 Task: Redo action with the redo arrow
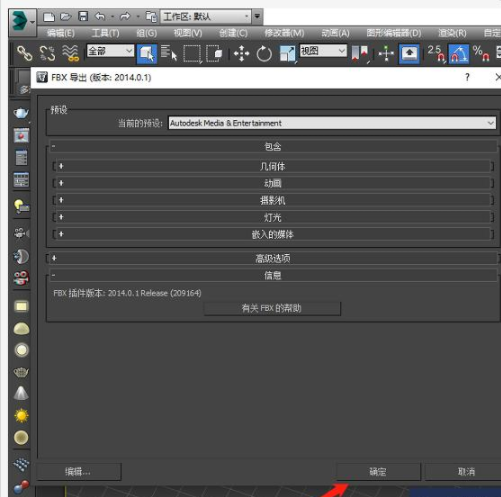point(125,16)
